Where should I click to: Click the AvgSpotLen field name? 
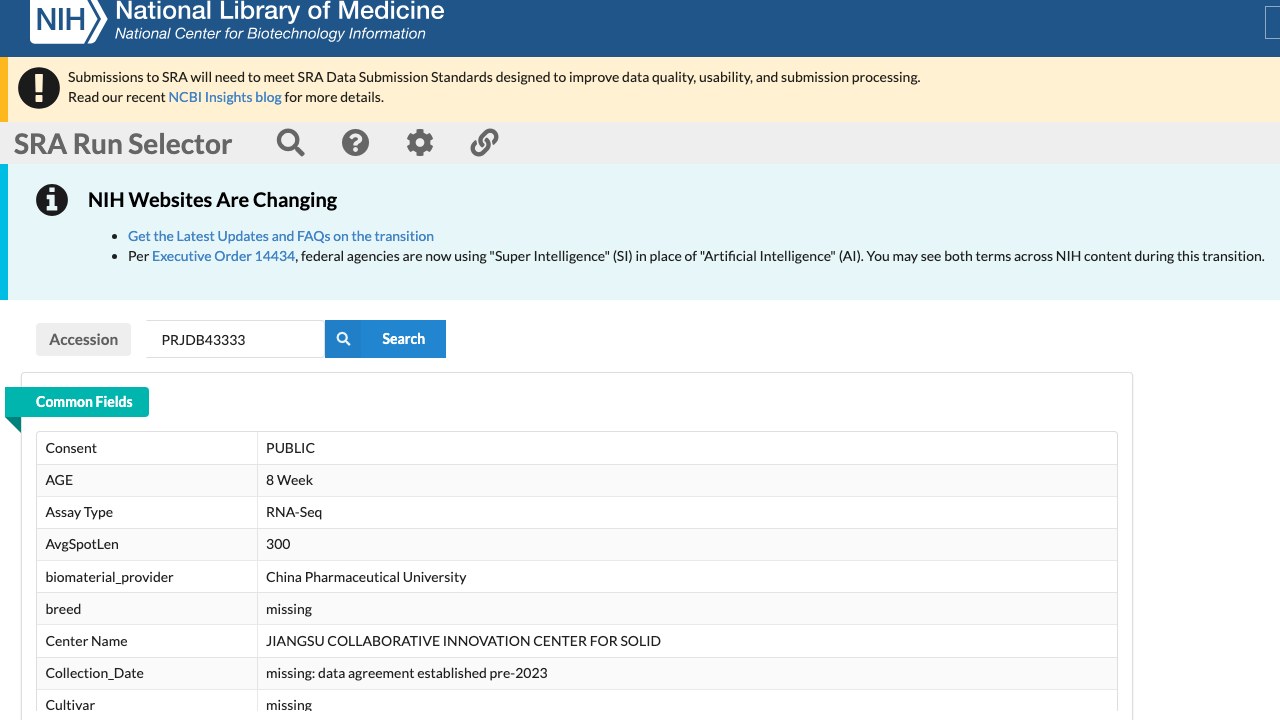coord(82,544)
